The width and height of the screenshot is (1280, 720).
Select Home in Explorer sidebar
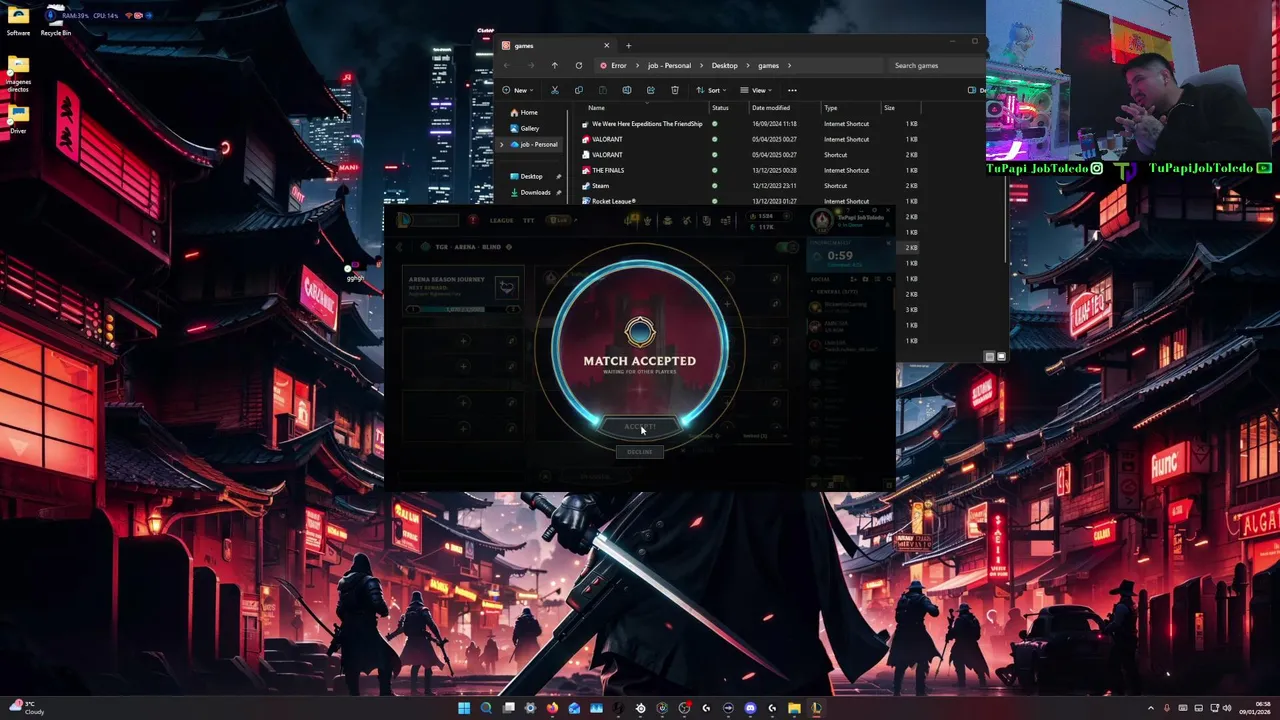point(523,112)
